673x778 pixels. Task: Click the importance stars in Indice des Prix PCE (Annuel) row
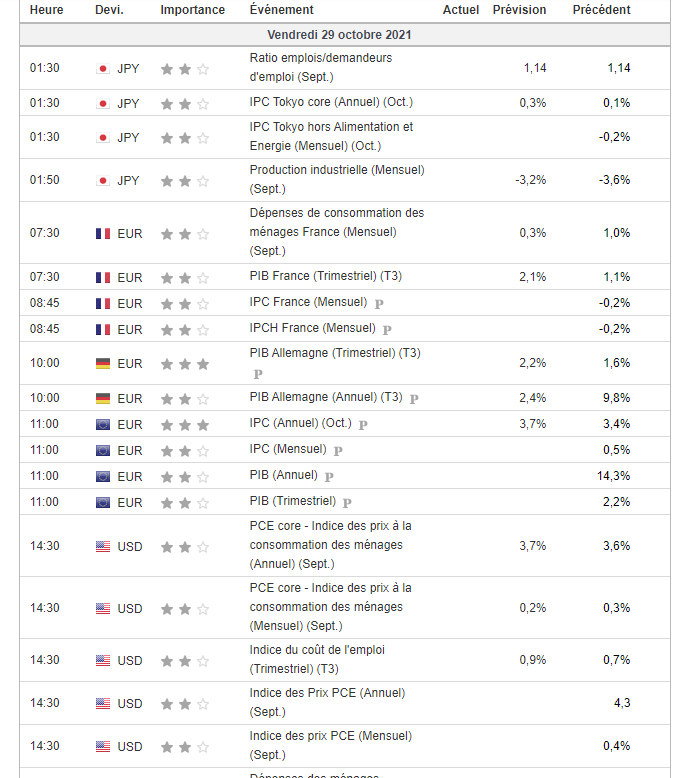click(185, 703)
